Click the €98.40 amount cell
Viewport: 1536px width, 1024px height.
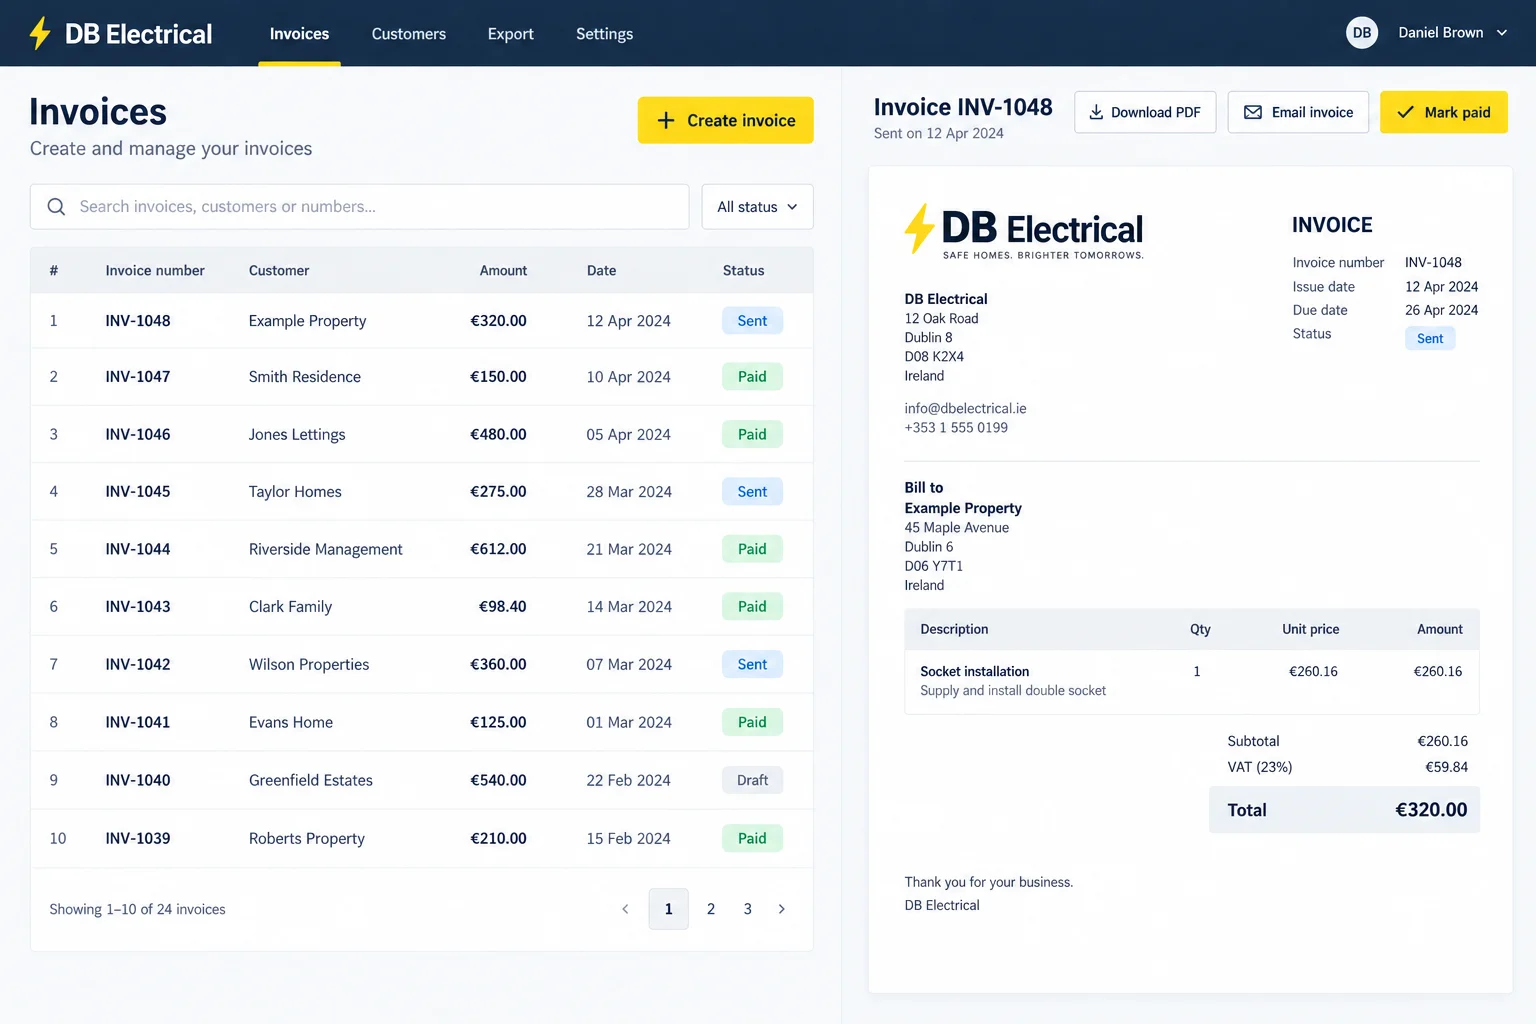pyautogui.click(x=502, y=607)
